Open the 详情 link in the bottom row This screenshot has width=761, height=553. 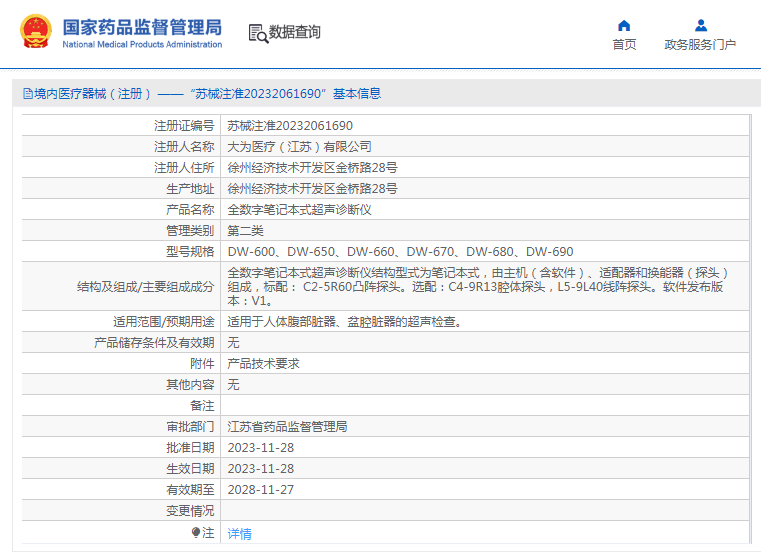(239, 534)
